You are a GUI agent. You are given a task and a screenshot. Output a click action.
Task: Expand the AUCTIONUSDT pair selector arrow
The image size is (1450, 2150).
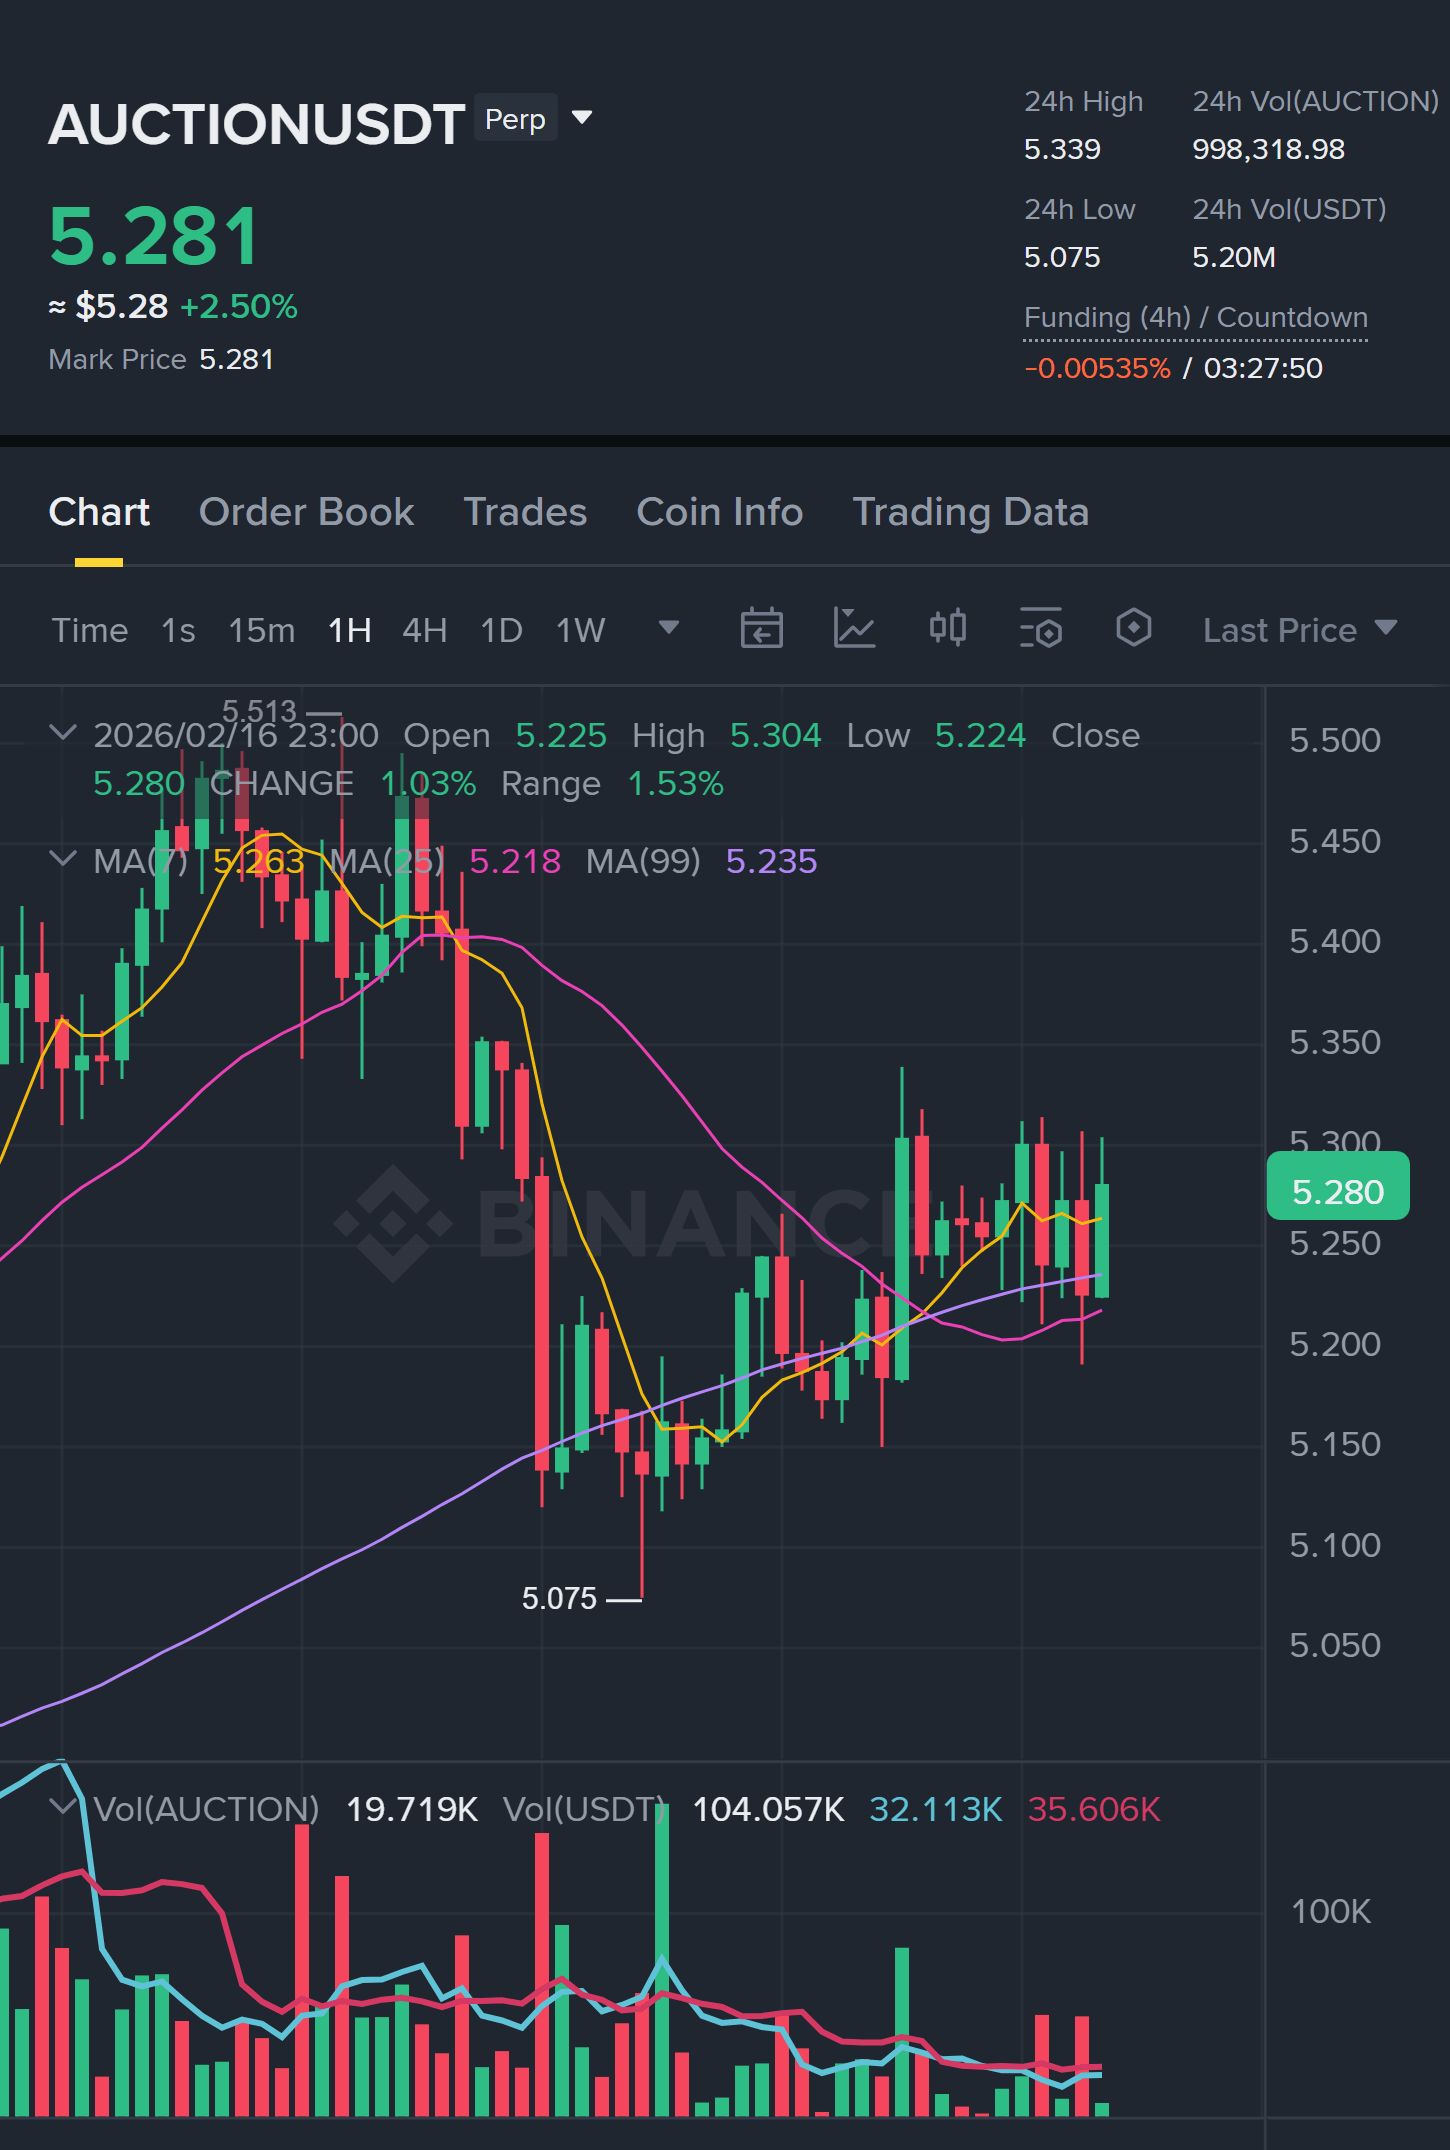pyautogui.click(x=582, y=118)
